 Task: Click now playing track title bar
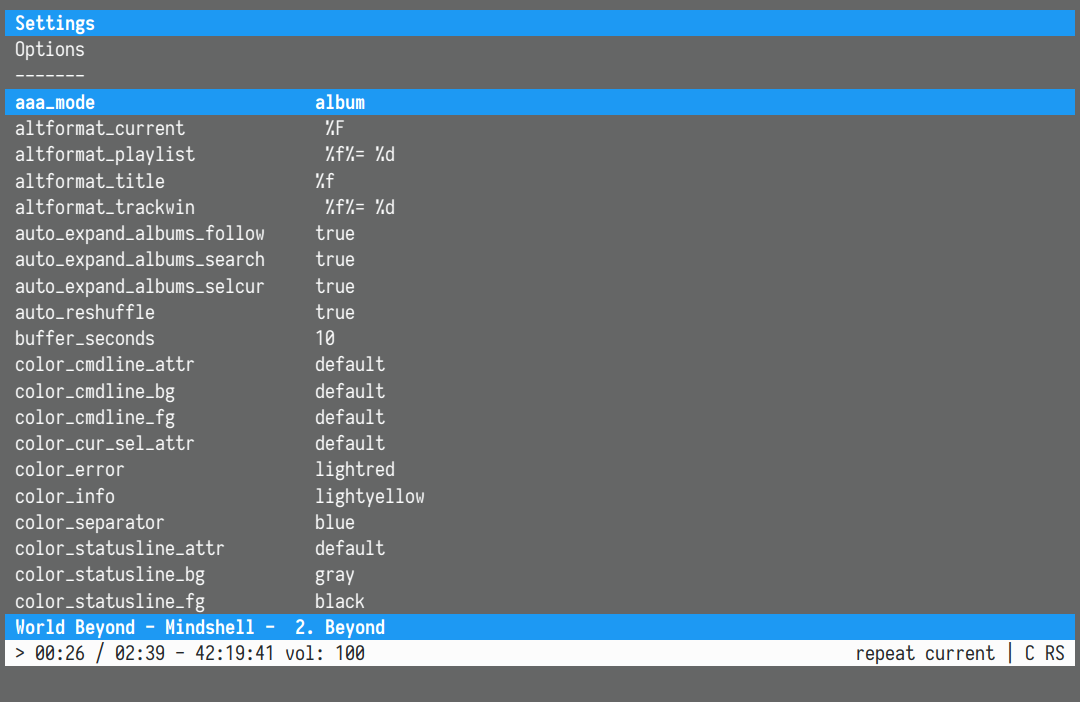tap(200, 627)
